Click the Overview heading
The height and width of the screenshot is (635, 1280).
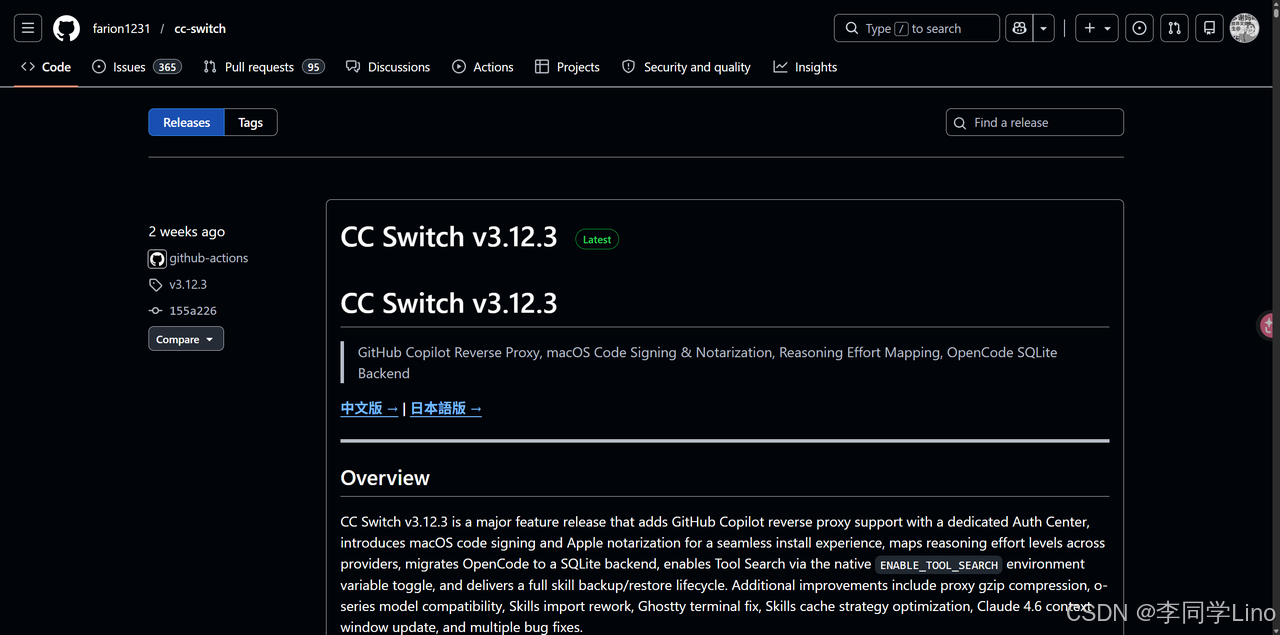tap(385, 478)
